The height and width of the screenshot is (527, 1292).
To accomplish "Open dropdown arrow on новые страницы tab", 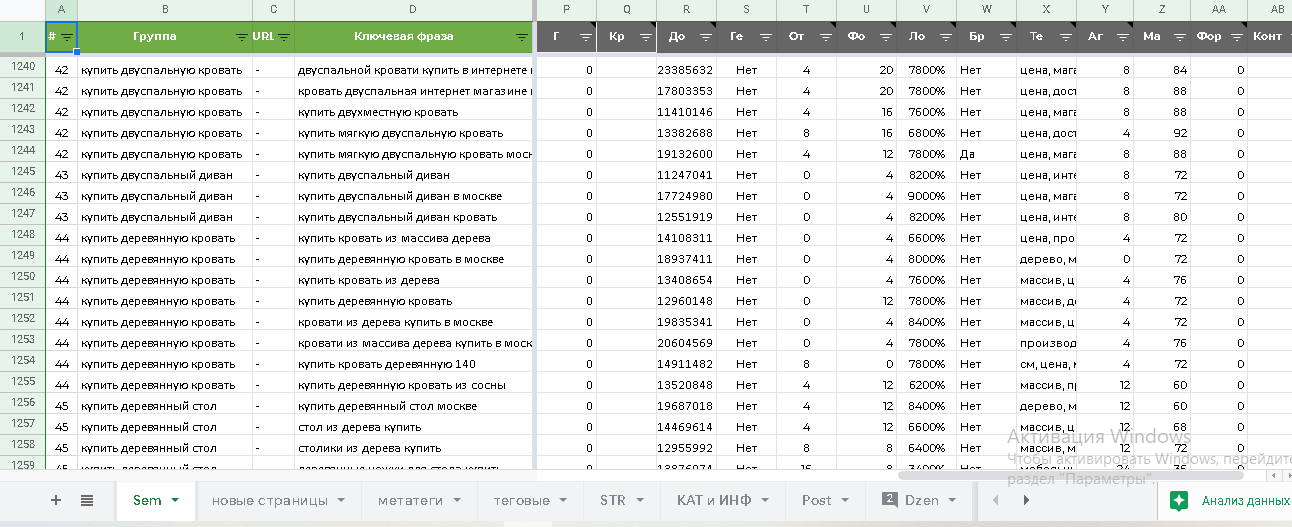I will pyautogui.click(x=341, y=500).
